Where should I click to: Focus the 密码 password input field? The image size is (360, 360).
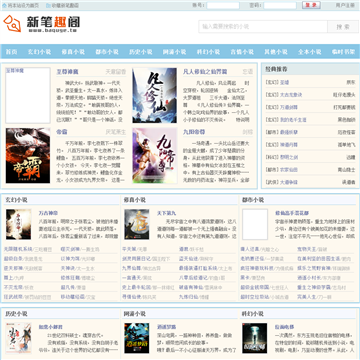tap(280, 5)
